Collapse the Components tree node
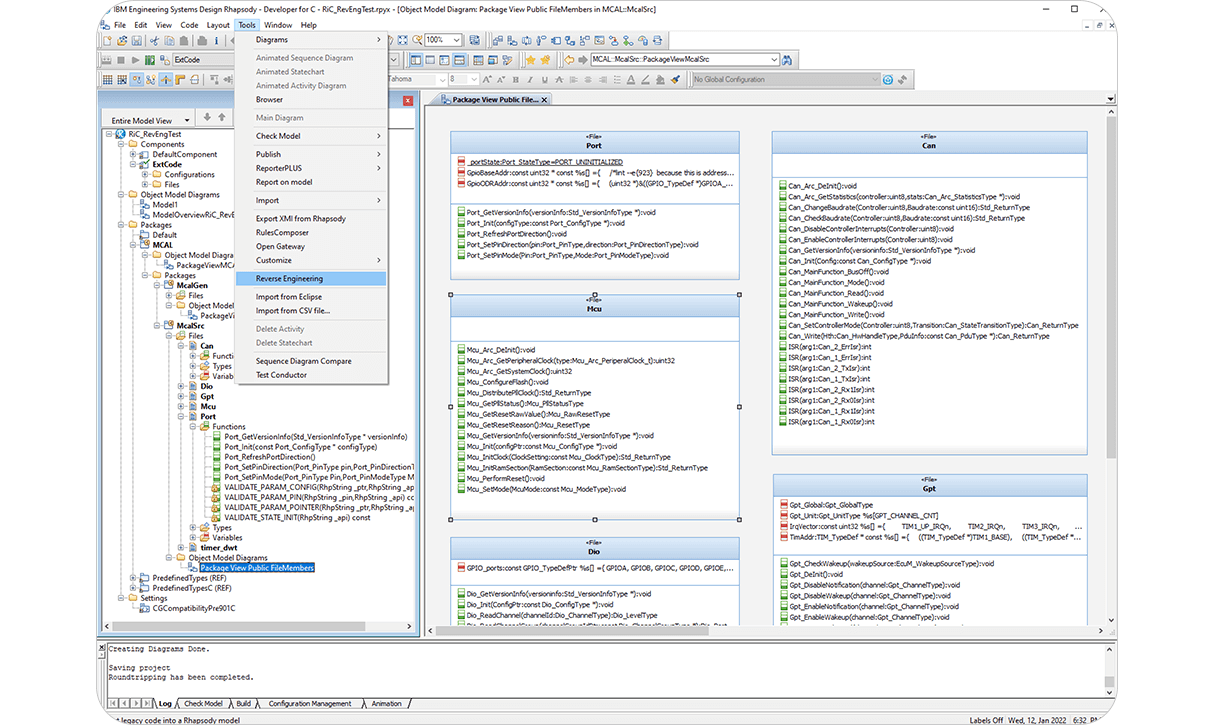 [x=121, y=144]
